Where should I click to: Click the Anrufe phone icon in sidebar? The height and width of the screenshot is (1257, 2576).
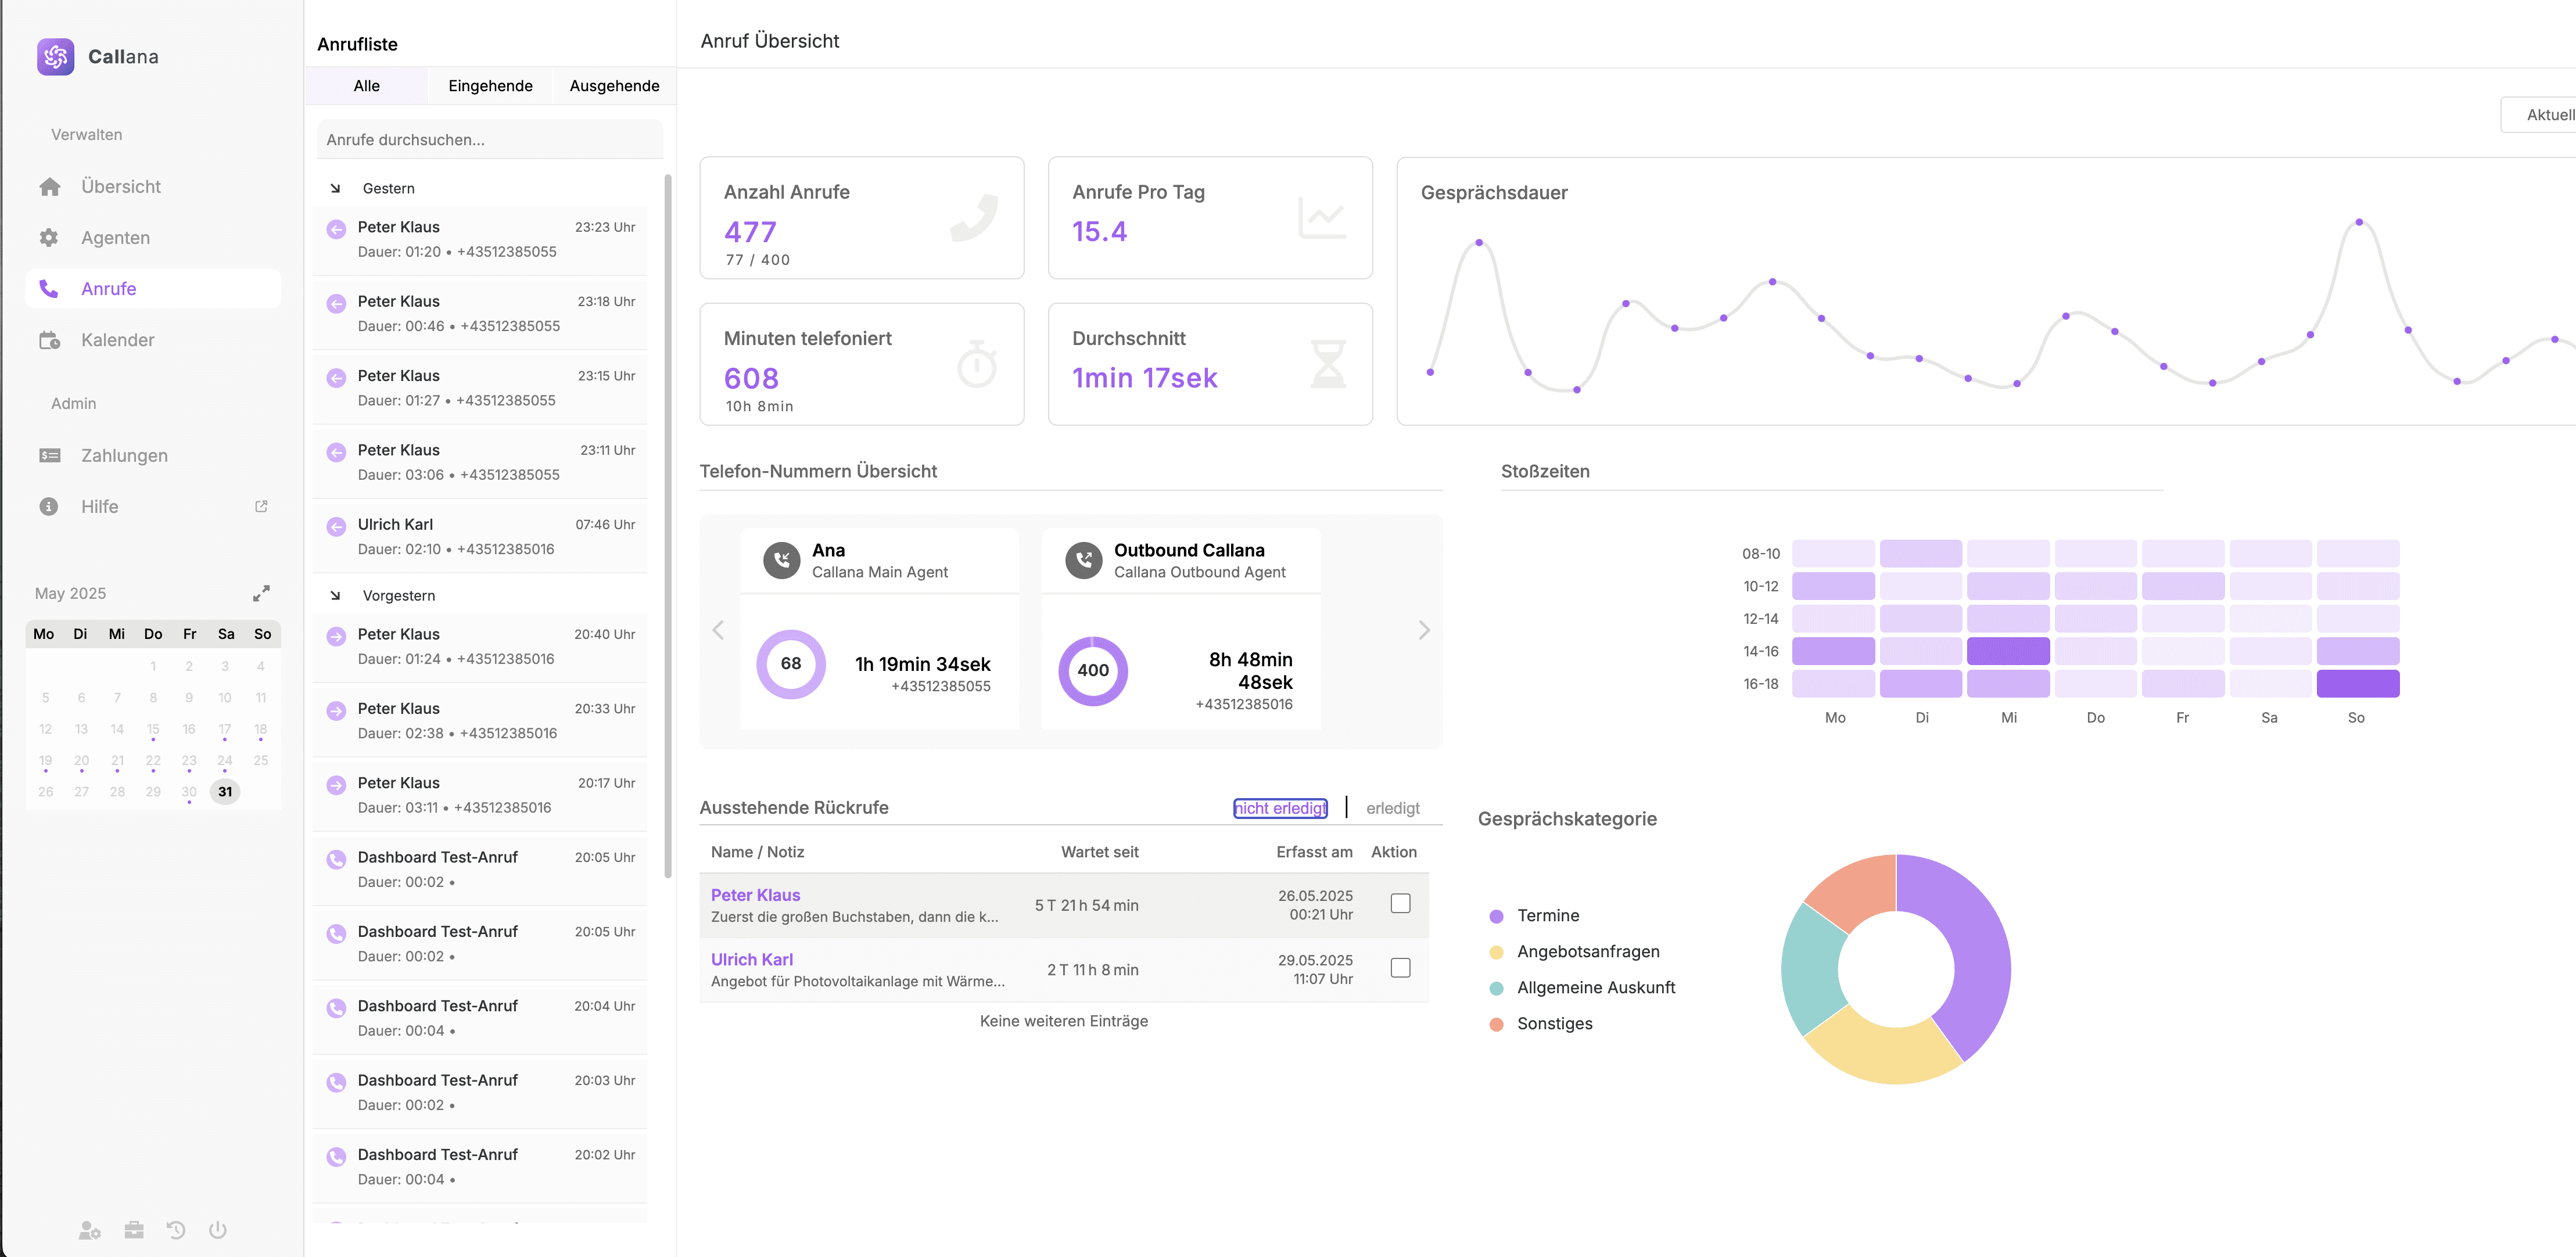click(49, 289)
